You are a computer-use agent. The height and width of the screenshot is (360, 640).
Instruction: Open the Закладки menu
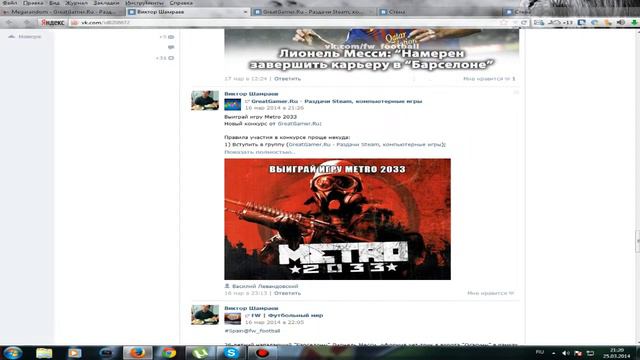[106, 3]
